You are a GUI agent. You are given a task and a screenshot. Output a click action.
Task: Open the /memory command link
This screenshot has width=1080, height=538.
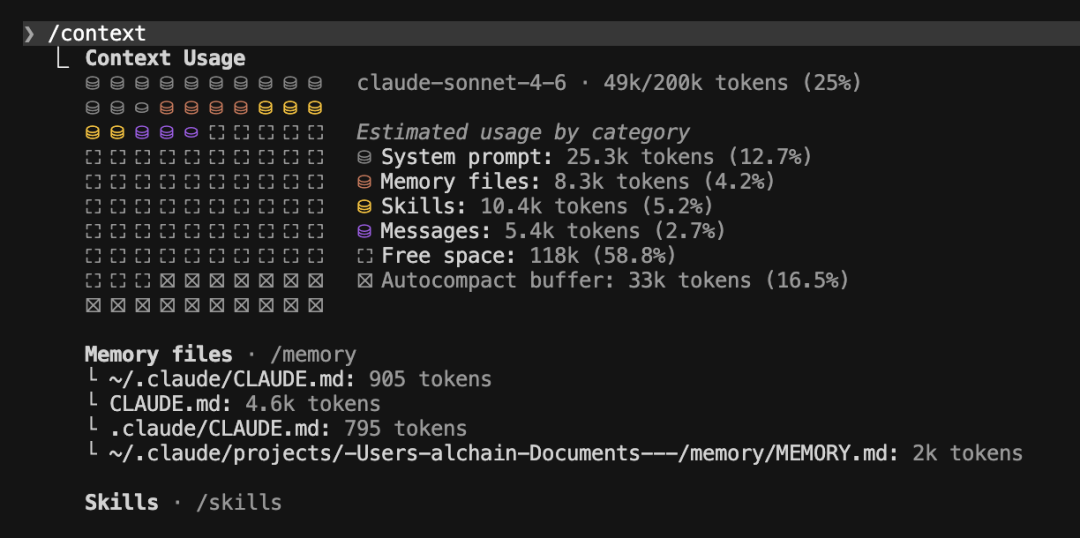click(313, 355)
